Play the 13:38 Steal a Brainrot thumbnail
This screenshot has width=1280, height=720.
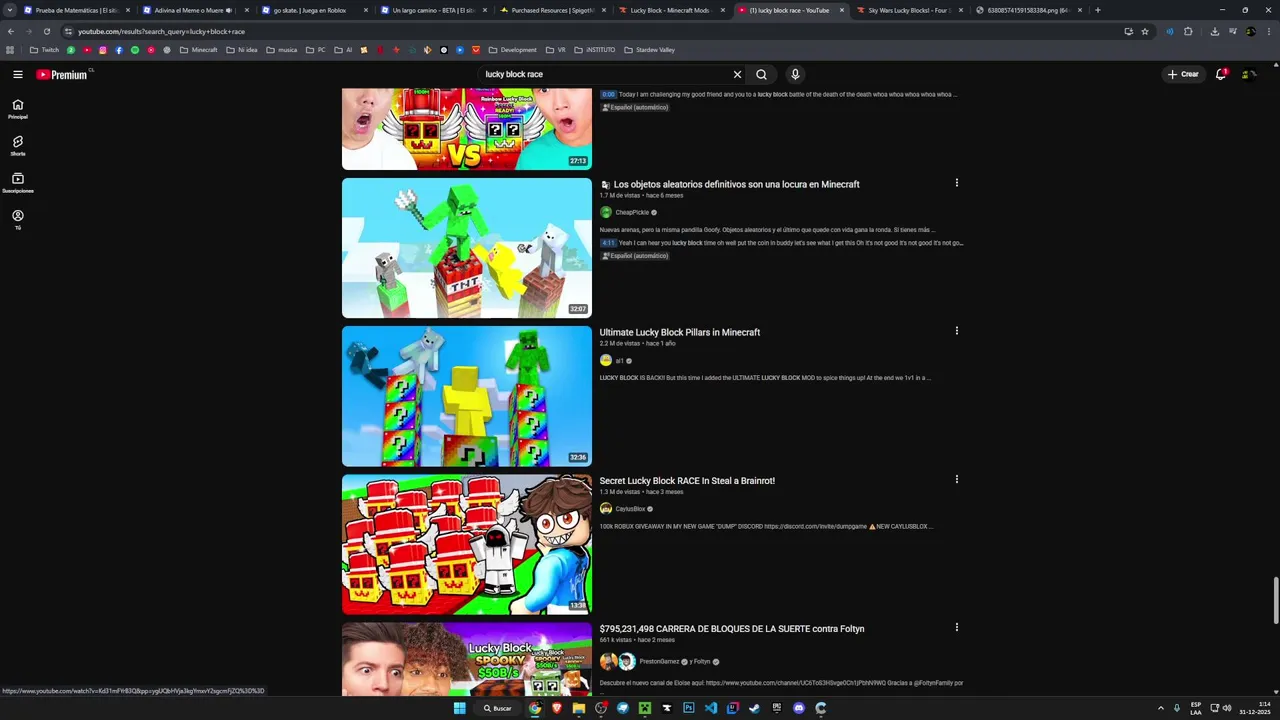tap(467, 544)
